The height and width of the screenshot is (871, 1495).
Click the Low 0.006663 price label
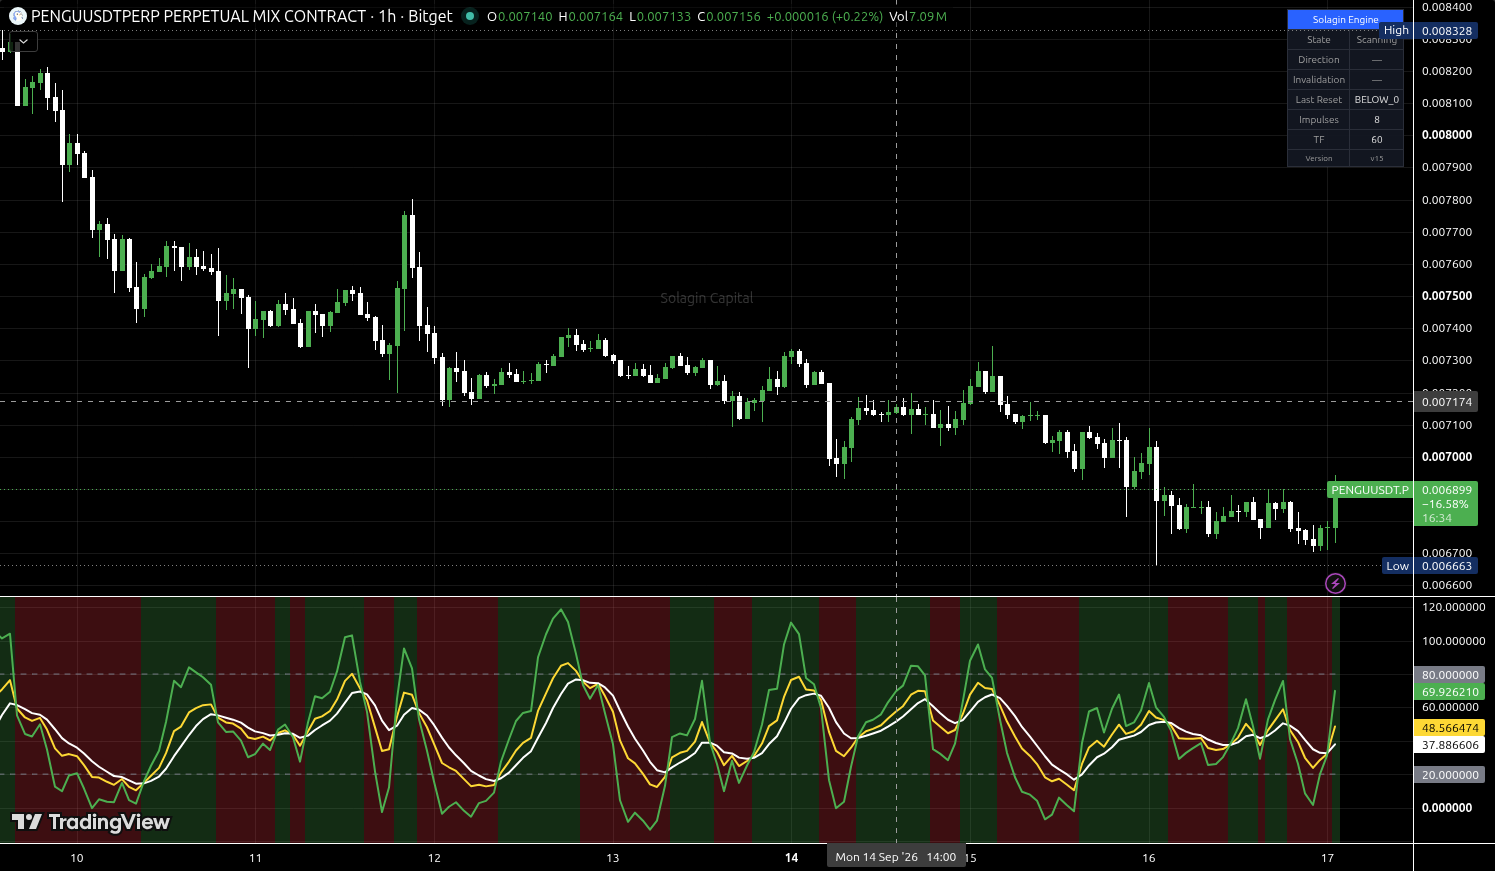(x=1430, y=566)
